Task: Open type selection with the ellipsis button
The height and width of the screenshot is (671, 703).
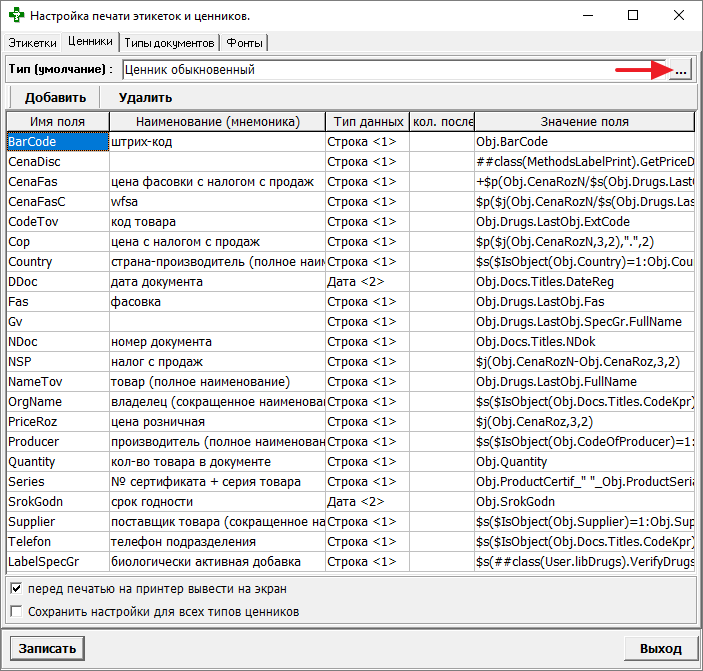Action: point(681,70)
